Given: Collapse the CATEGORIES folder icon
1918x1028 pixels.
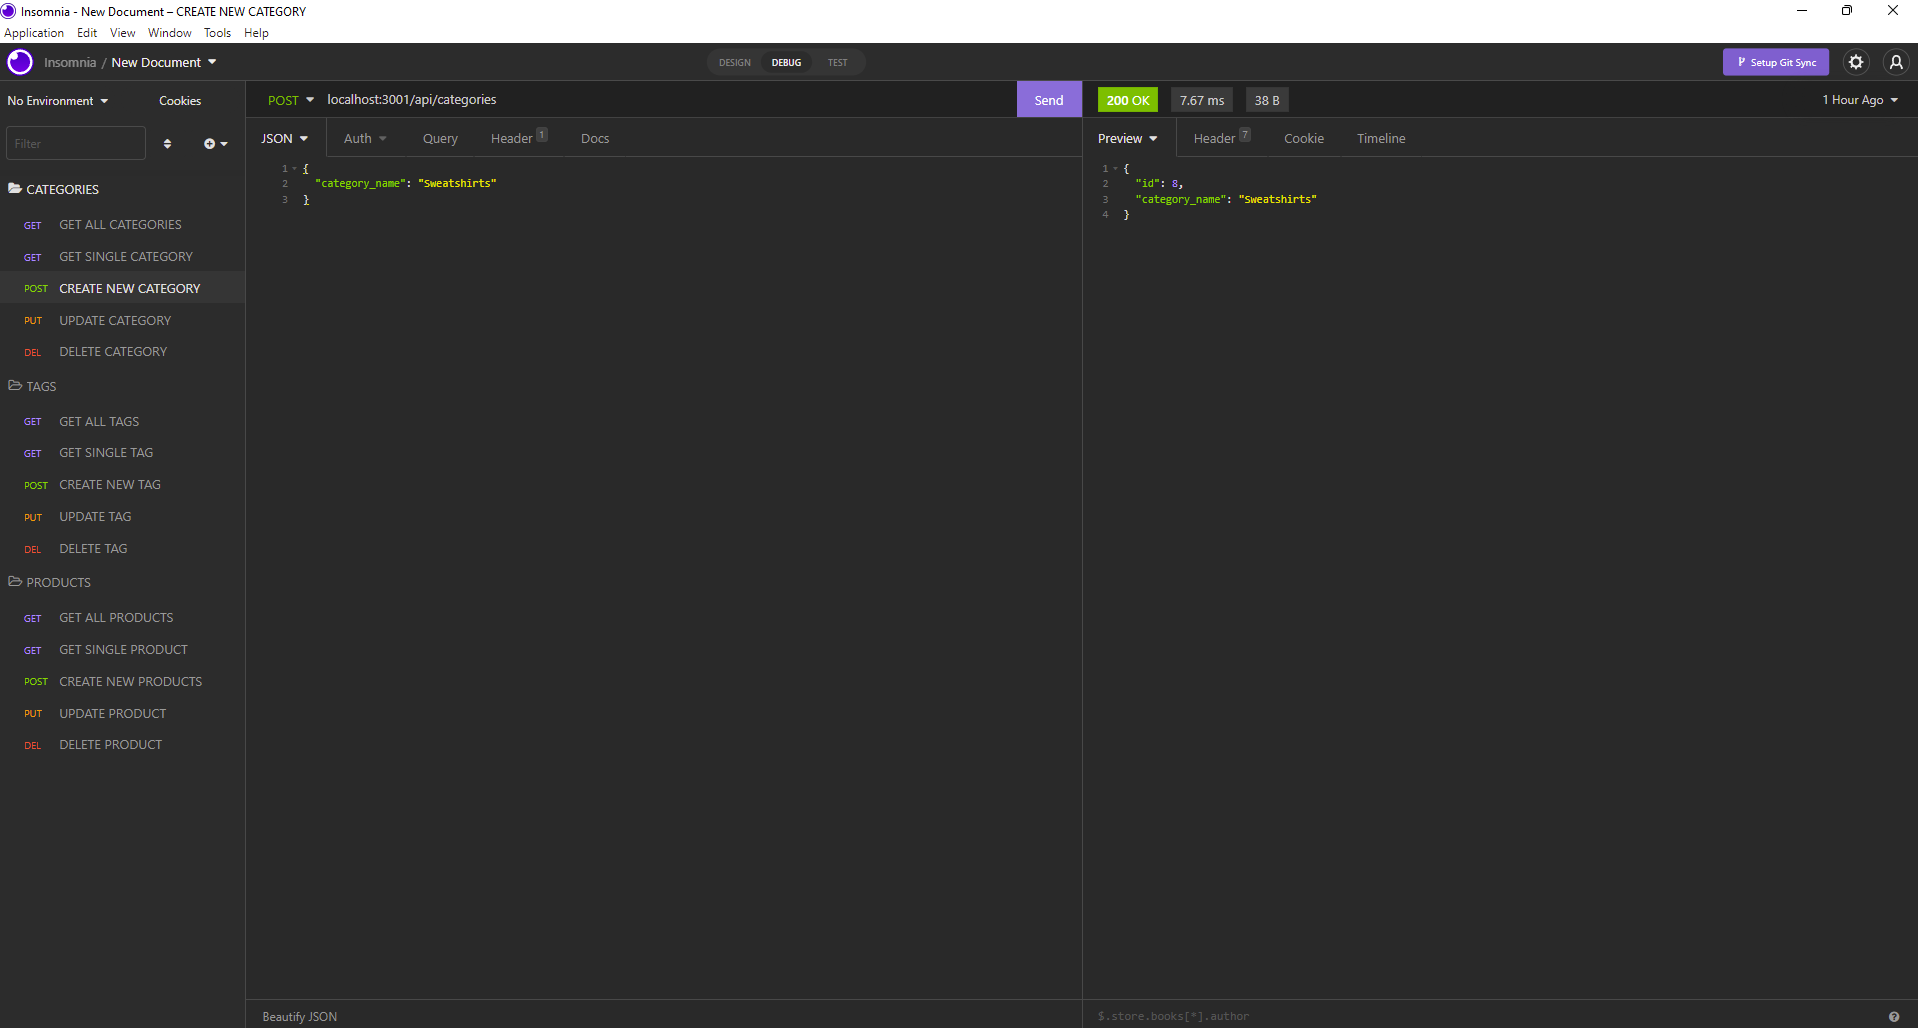Looking at the screenshot, I should [15, 187].
